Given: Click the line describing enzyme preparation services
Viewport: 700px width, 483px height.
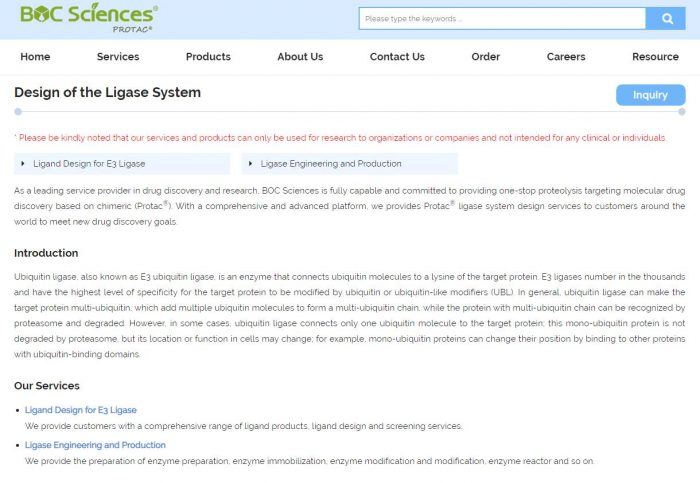Looking at the screenshot, I should [x=309, y=461].
